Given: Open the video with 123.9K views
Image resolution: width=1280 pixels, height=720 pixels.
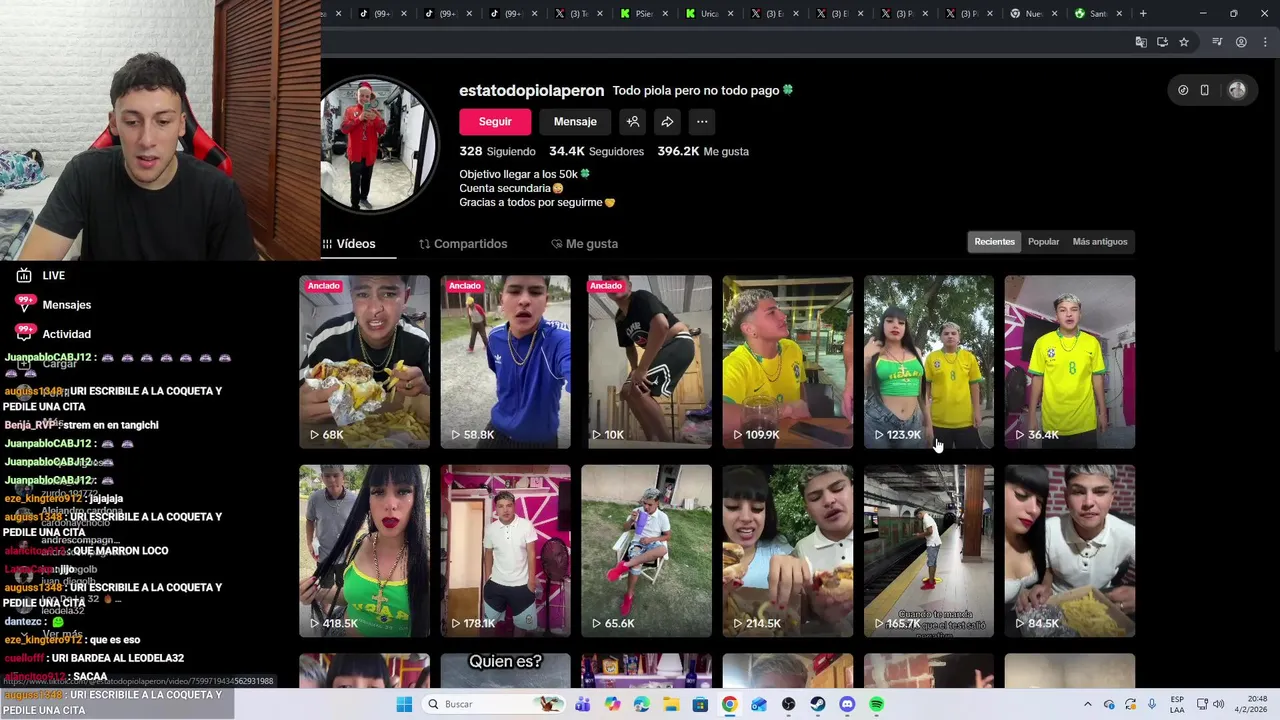Looking at the screenshot, I should pos(928,362).
